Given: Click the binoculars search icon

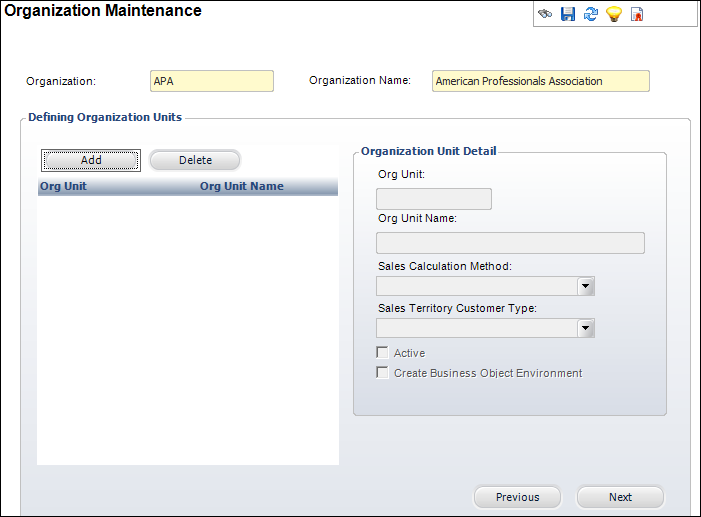Looking at the screenshot, I should click(545, 14).
